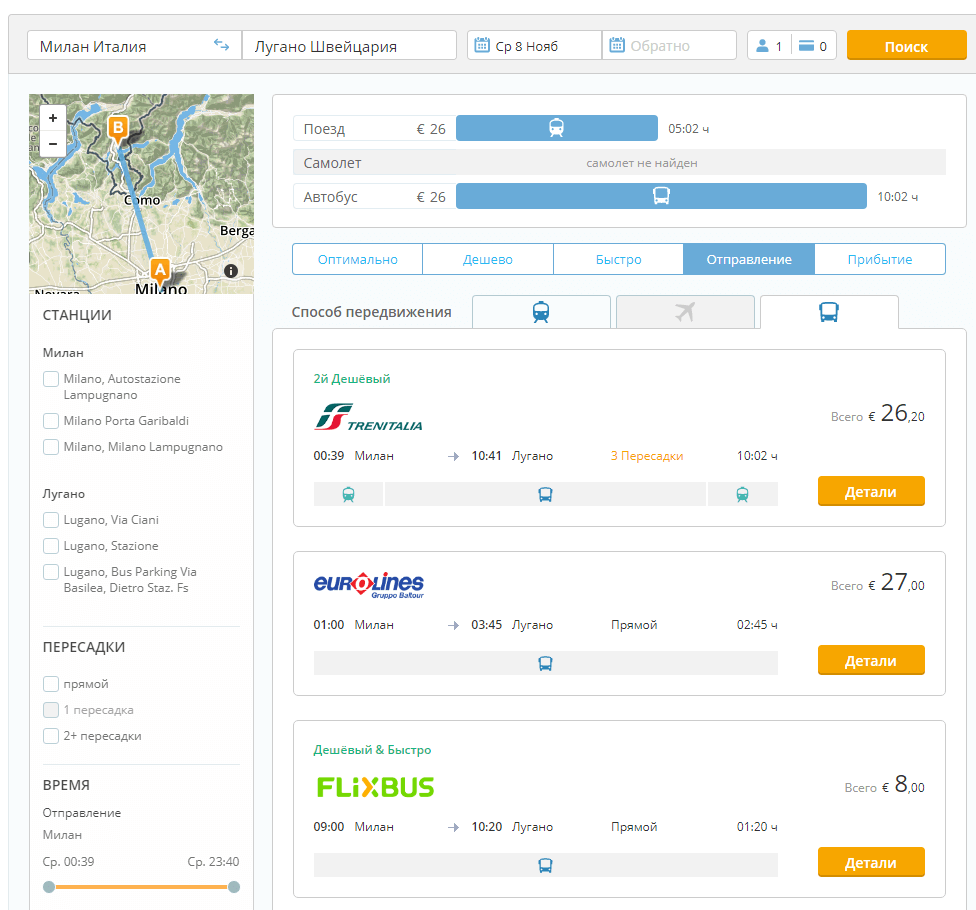This screenshot has width=976, height=910.
Task: Click bus icon in Автобус duration bar
Action: 661,196
